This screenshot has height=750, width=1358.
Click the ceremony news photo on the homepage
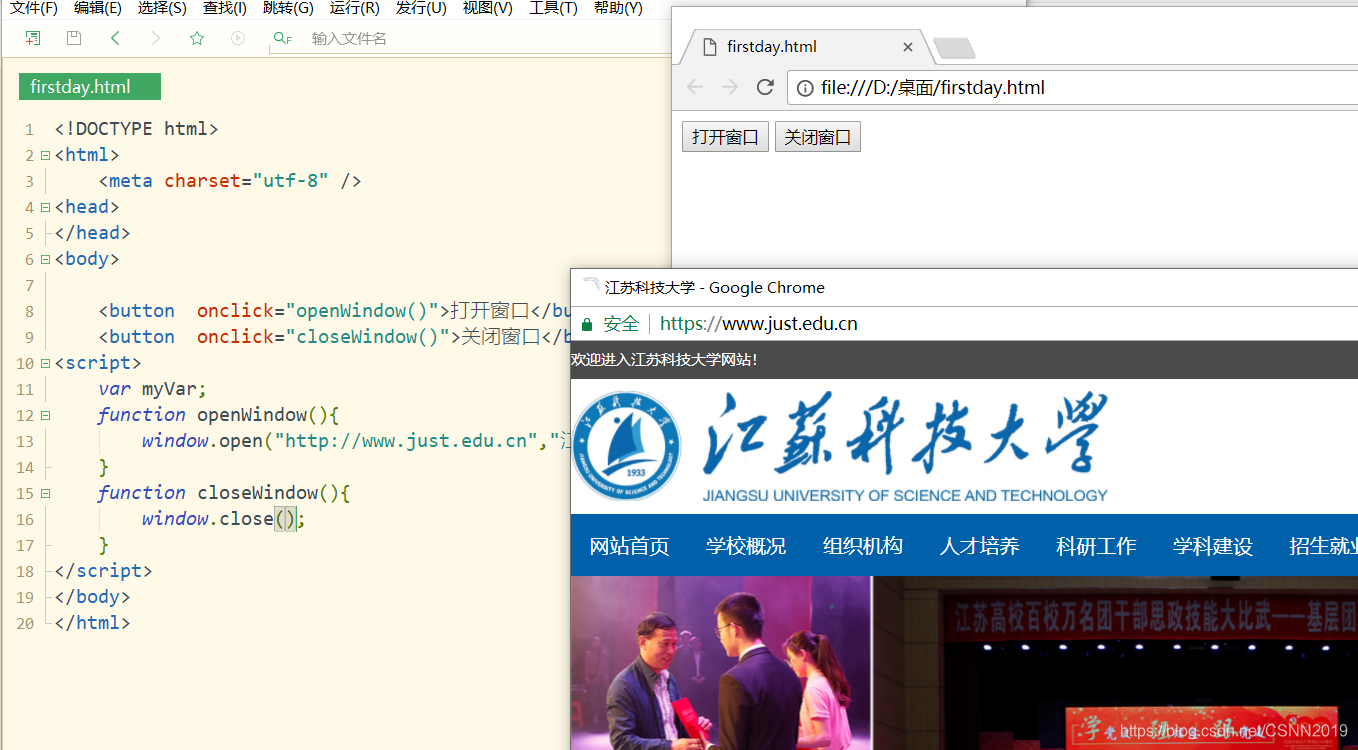coord(720,662)
